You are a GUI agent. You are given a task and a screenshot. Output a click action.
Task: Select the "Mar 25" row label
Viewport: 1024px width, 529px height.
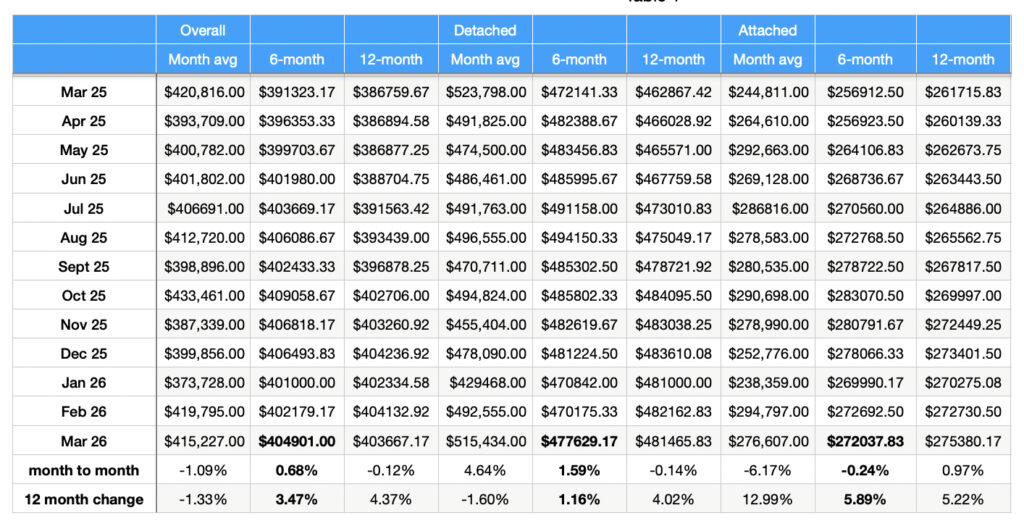[84, 92]
